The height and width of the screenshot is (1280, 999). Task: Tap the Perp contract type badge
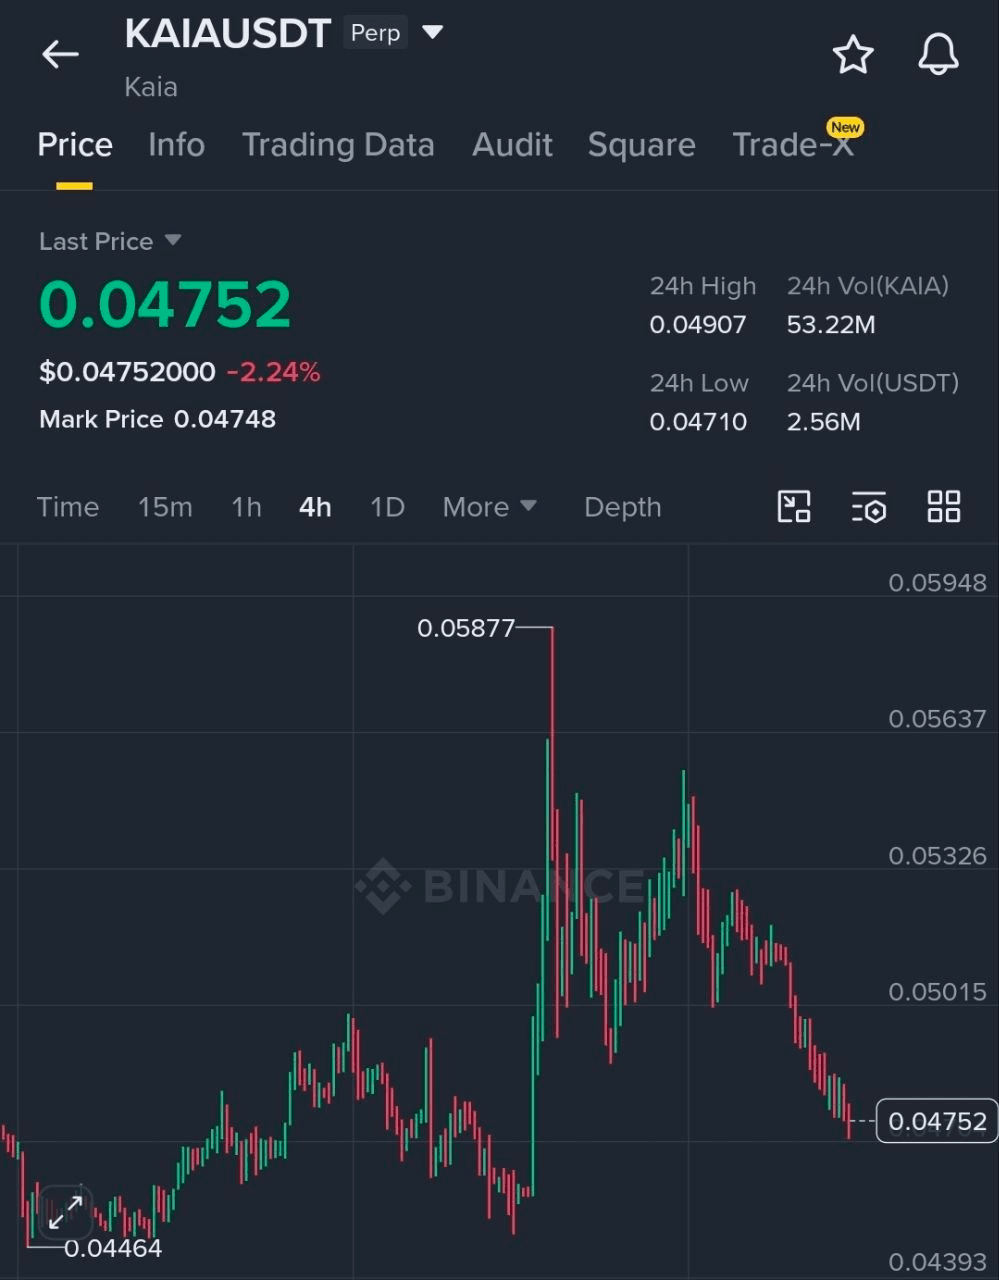point(375,33)
